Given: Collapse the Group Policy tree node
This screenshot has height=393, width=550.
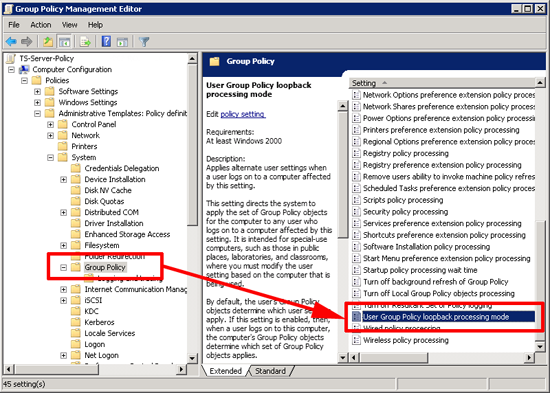Looking at the screenshot, I should tap(63, 267).
